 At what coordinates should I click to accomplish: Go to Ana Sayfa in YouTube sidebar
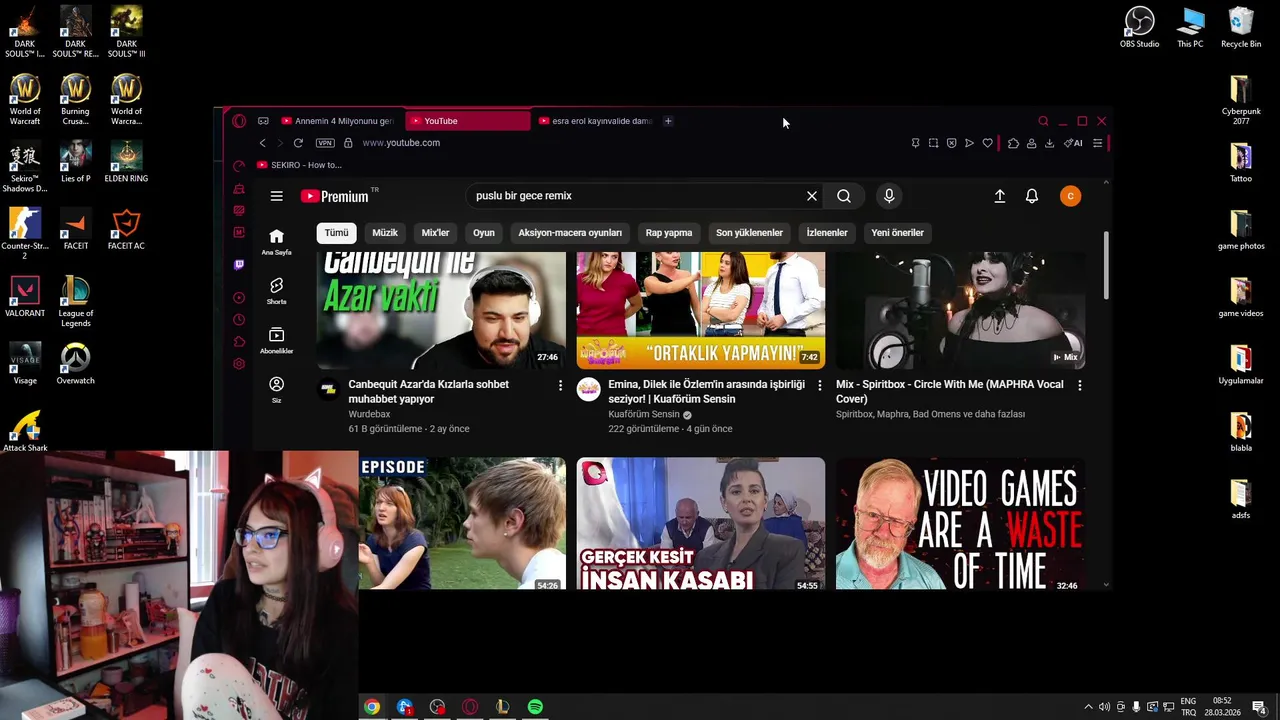[x=277, y=242]
